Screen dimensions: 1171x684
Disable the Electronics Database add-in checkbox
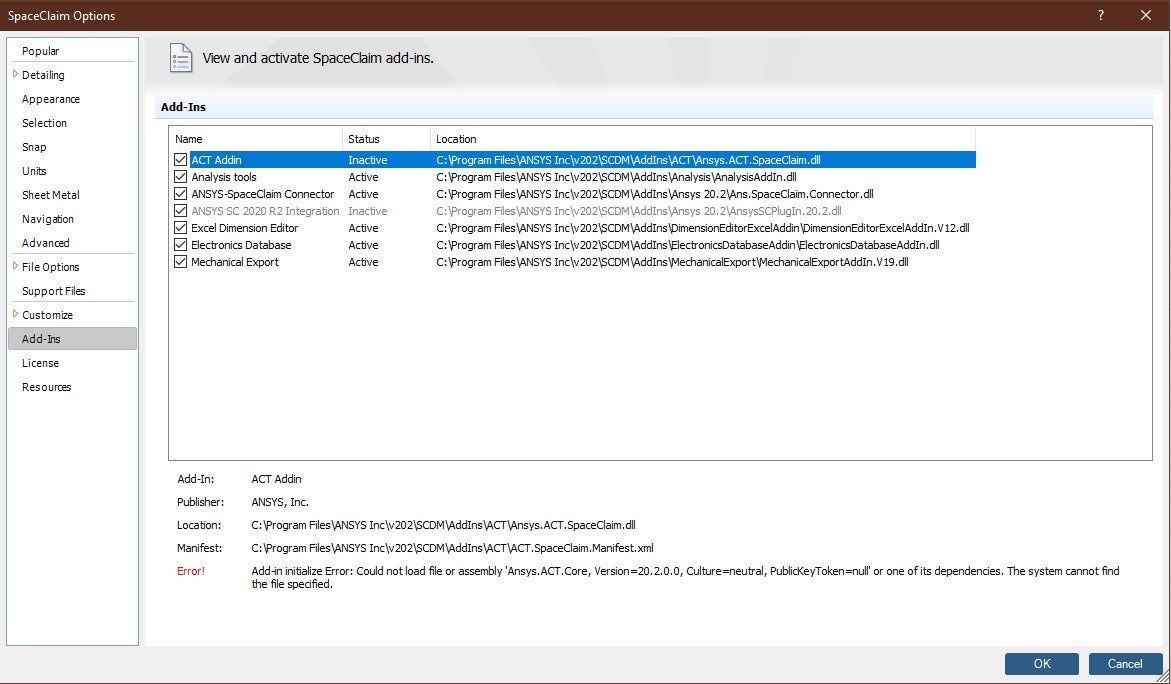[x=180, y=245]
